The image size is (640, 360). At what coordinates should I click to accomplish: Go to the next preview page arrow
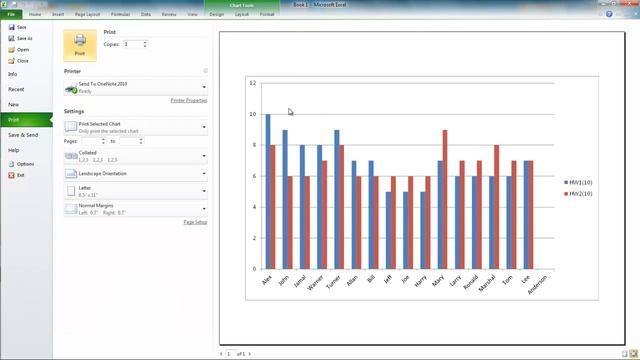[x=250, y=354]
